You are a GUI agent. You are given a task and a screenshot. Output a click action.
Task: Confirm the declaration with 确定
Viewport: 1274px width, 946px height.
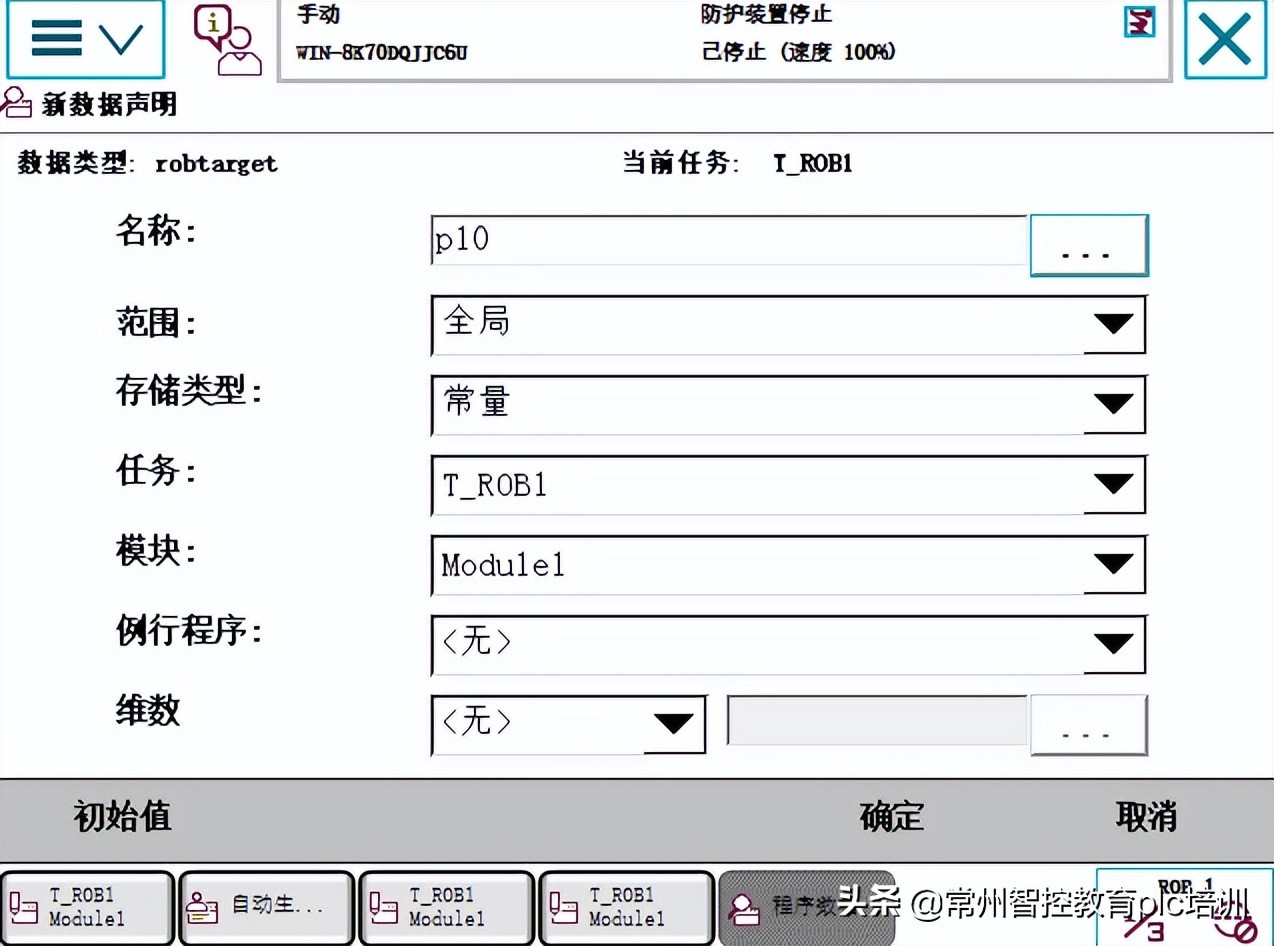[891, 817]
